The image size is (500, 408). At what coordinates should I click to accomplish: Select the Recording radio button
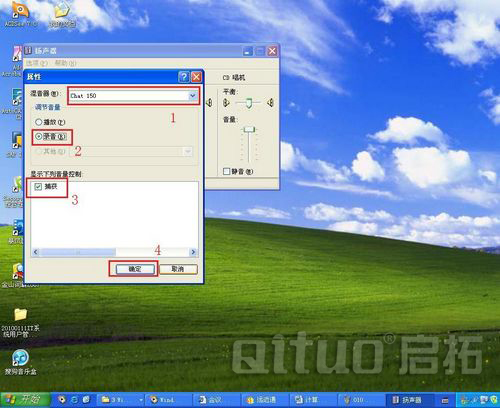coord(51,136)
